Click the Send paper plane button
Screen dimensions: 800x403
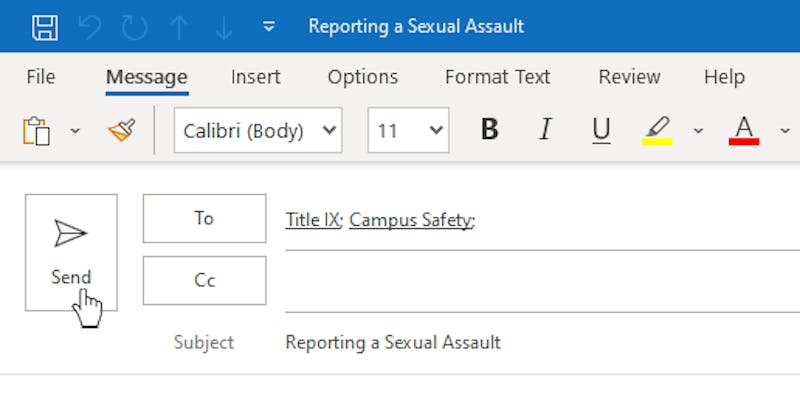[x=71, y=252]
